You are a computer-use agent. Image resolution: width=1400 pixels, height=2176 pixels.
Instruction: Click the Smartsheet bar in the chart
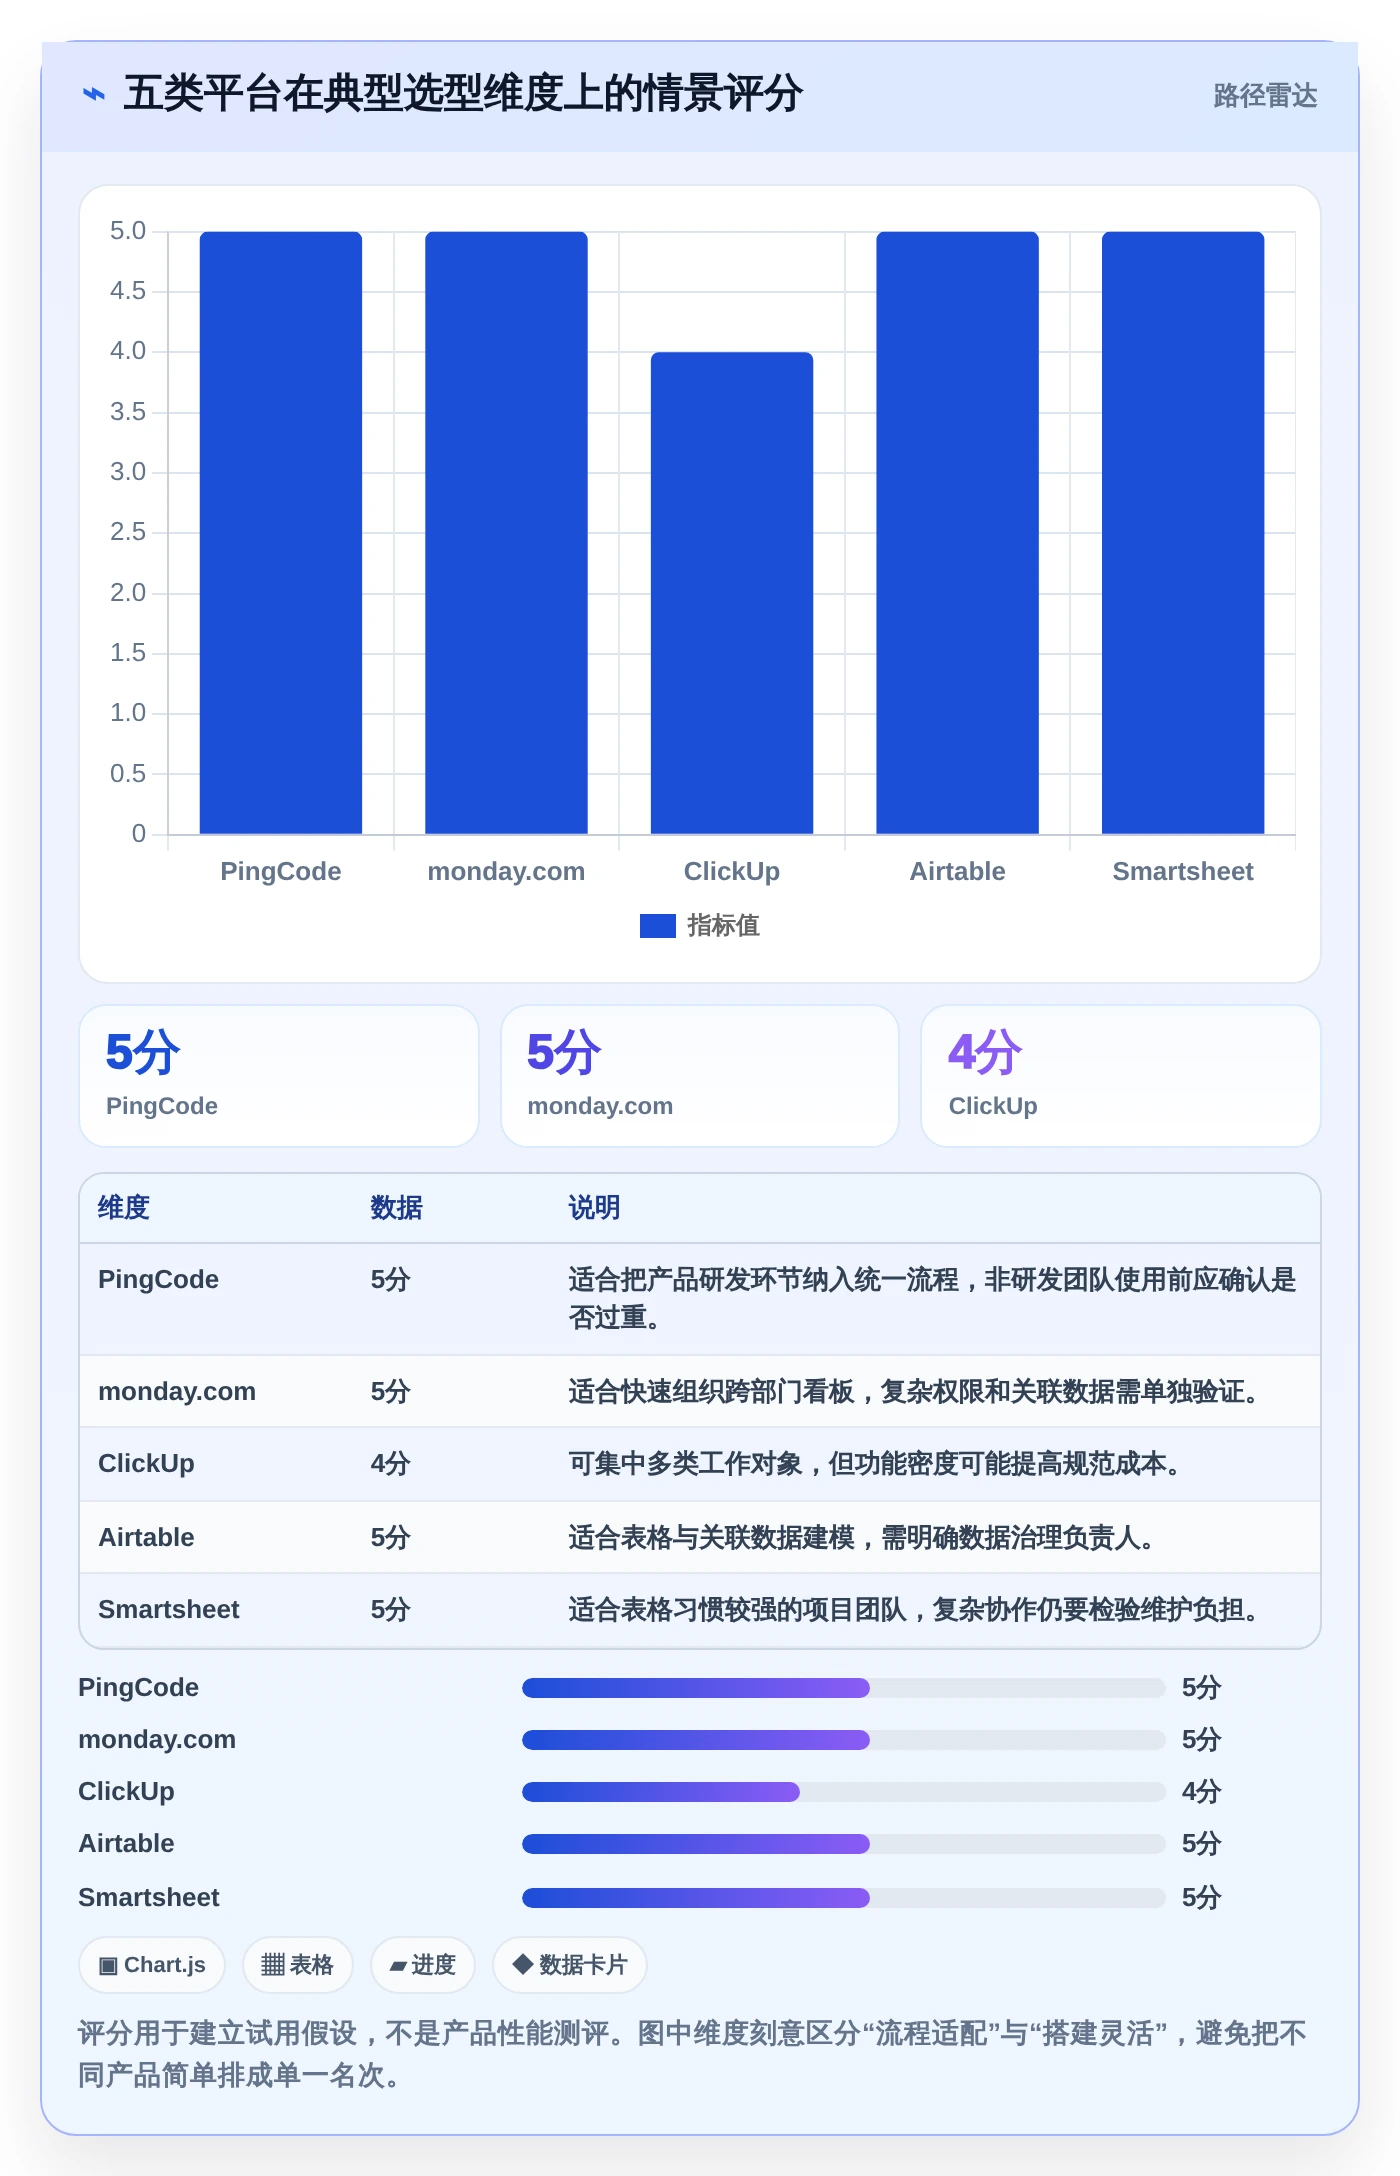tap(1183, 533)
